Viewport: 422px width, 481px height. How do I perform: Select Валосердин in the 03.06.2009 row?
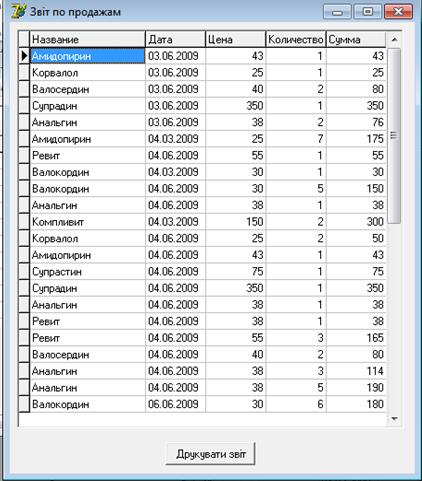[88, 89]
